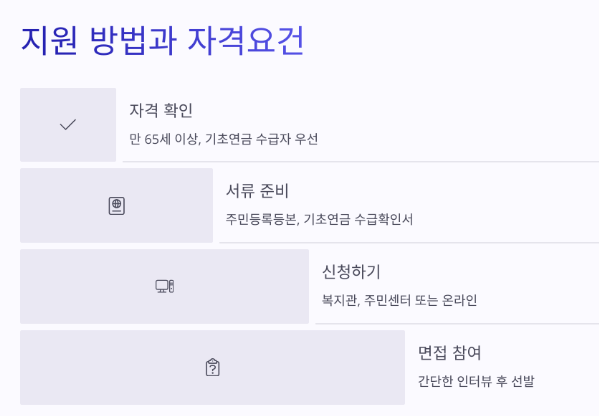Click the text 주민등록등본
This screenshot has width=599, height=416.
[x=262, y=219]
